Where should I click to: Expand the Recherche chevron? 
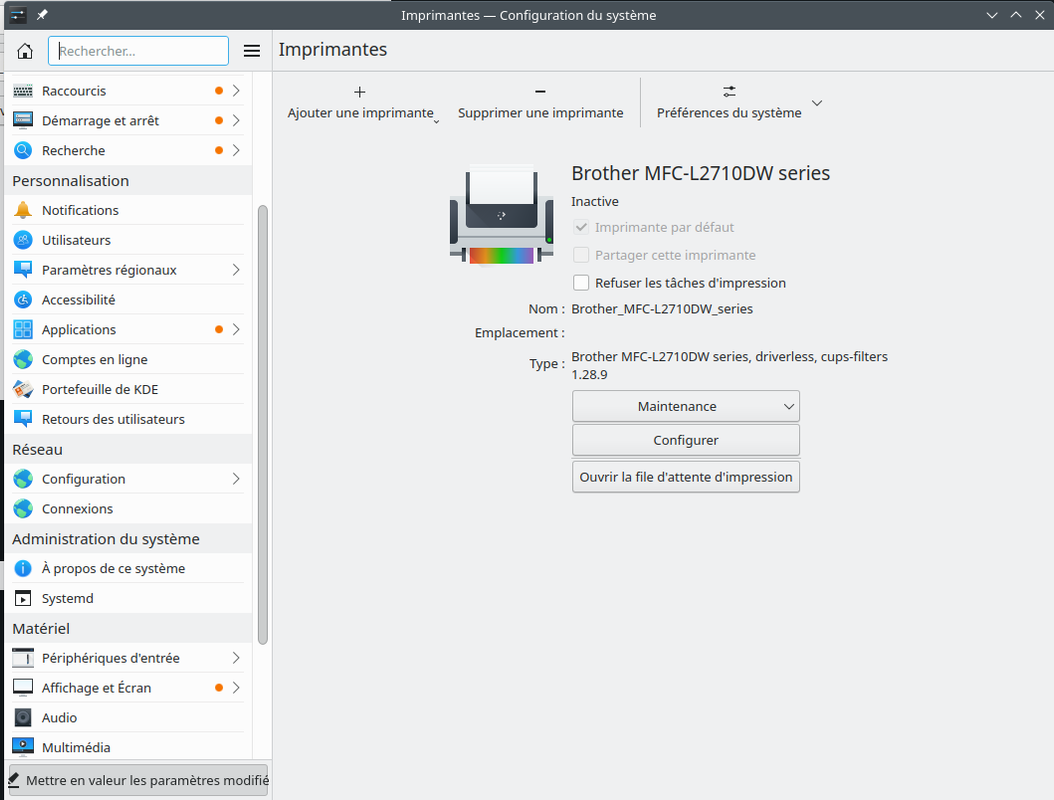coord(236,150)
